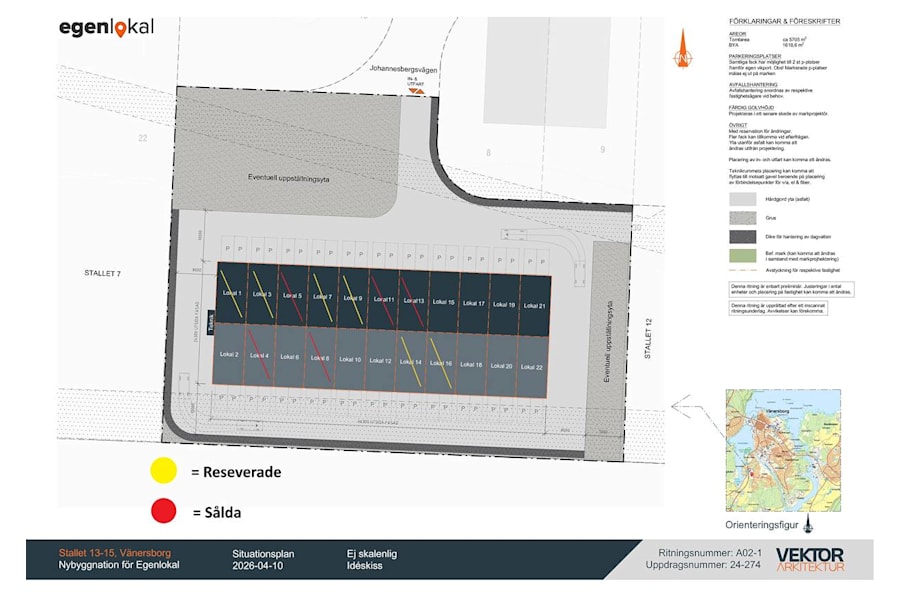Click the yellow Reseverade legend circle
The image size is (900, 600).
point(164,470)
